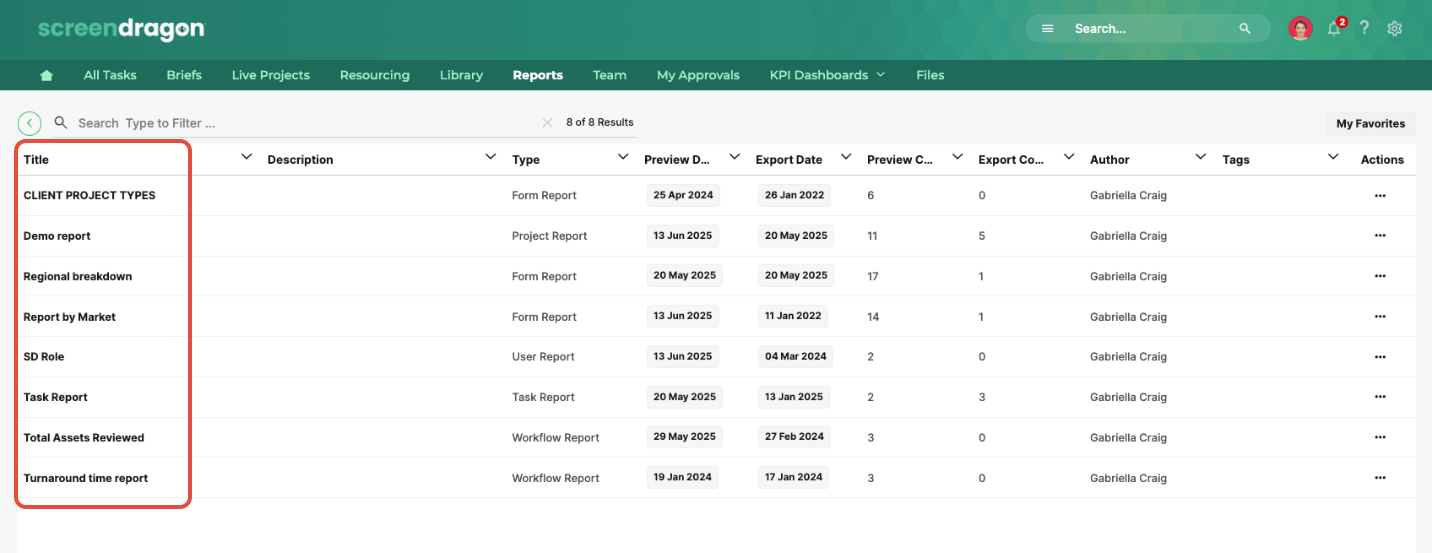The width and height of the screenshot is (1432, 553).
Task: Go to All Tasks tab
Action: click(110, 75)
